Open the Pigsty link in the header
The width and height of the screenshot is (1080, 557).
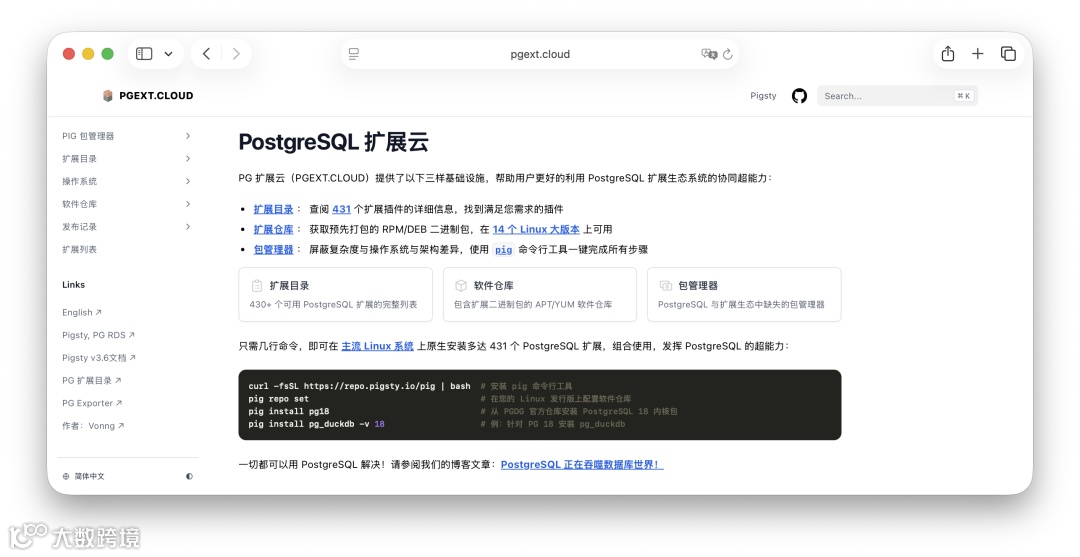tap(763, 96)
